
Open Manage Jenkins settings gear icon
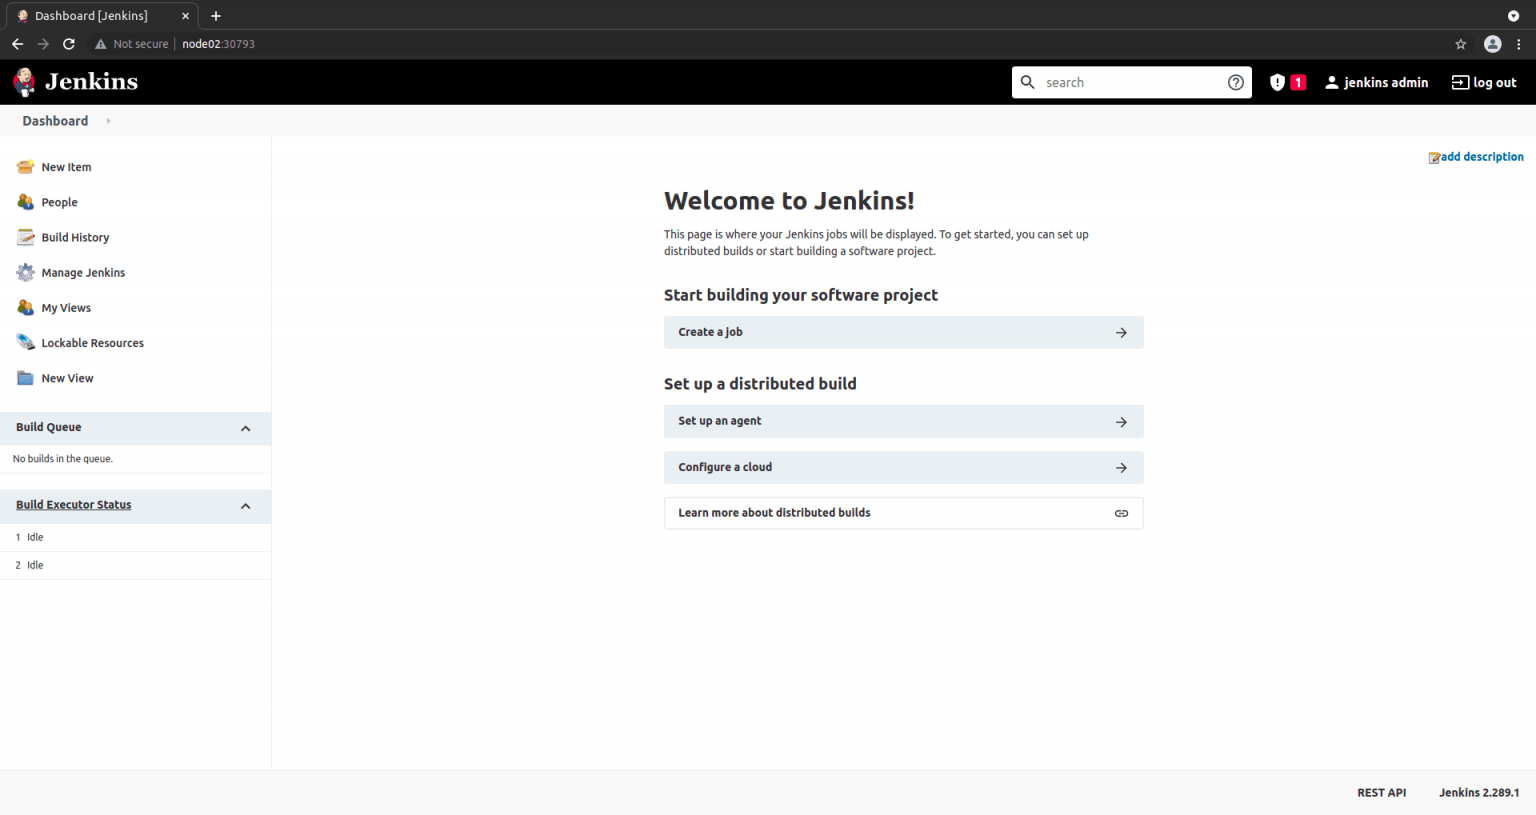click(x=25, y=272)
